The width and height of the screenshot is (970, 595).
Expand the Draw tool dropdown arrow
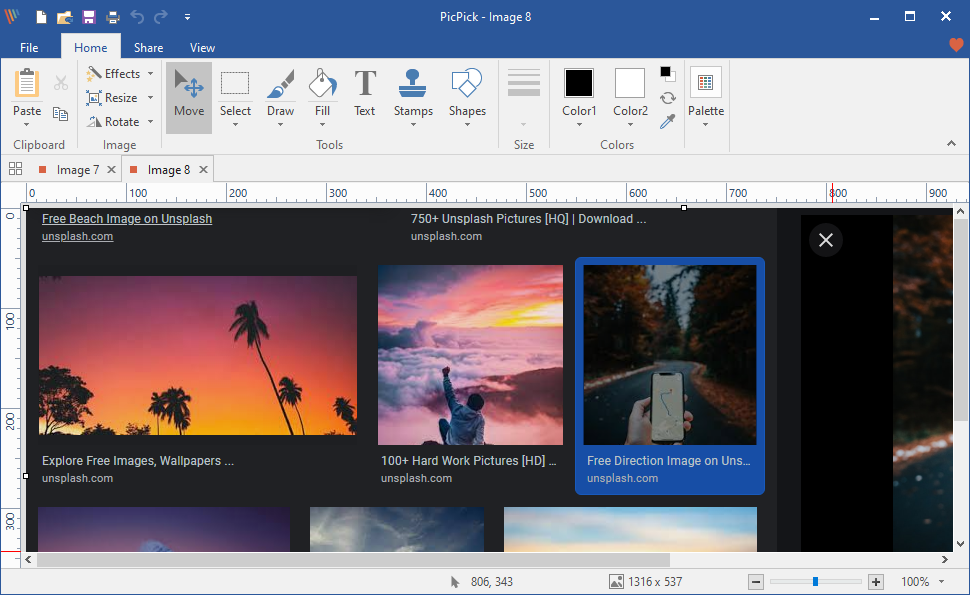click(x=280, y=125)
